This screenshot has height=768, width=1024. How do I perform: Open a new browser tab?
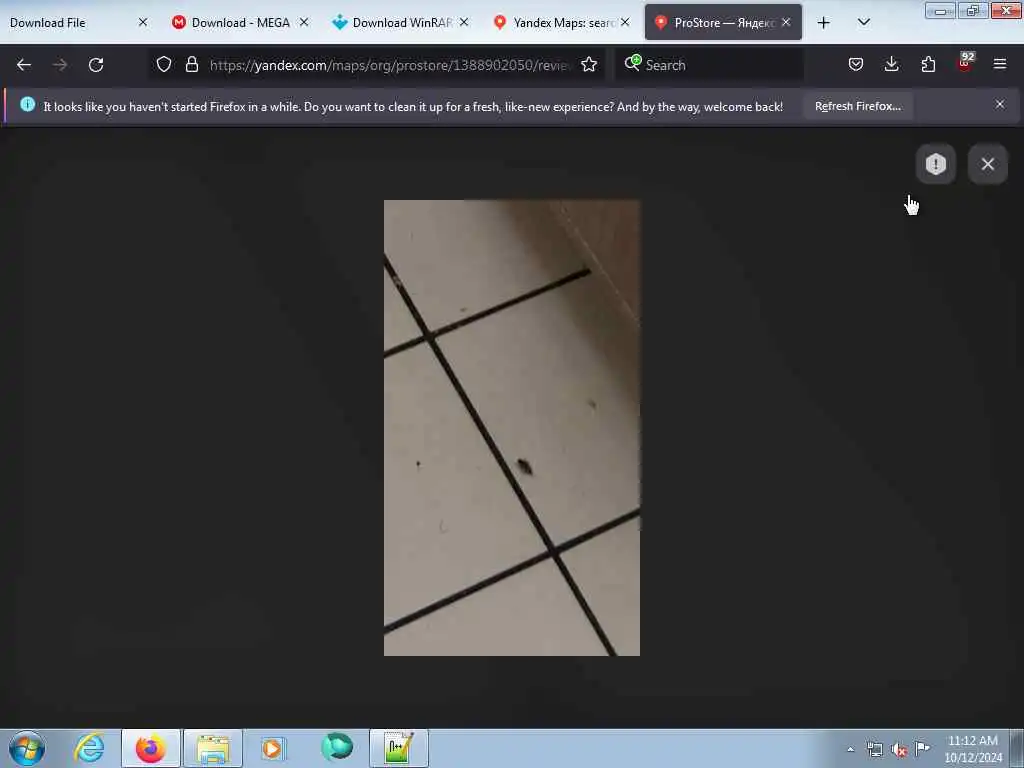click(824, 23)
